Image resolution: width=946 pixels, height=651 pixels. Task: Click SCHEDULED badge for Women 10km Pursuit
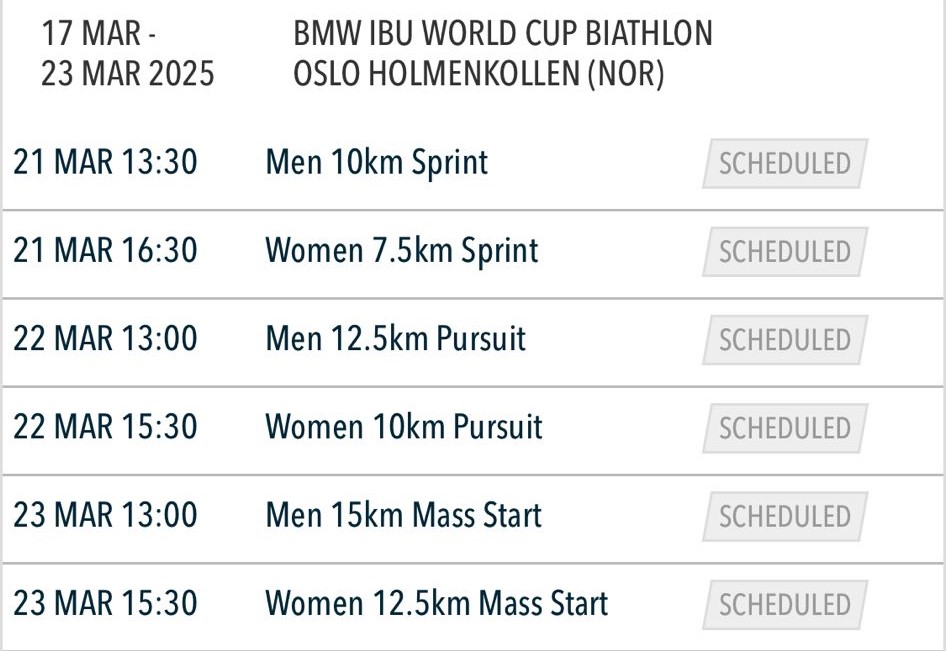[785, 428]
